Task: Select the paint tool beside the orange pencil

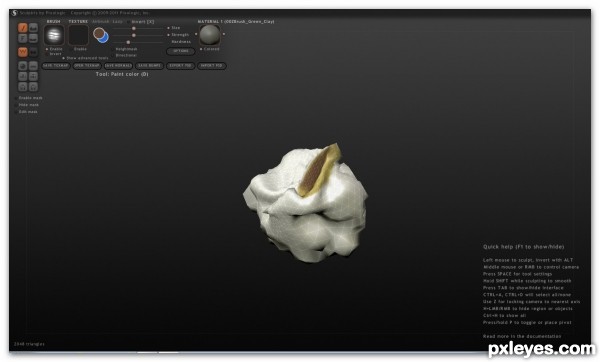Action: pos(33,28)
